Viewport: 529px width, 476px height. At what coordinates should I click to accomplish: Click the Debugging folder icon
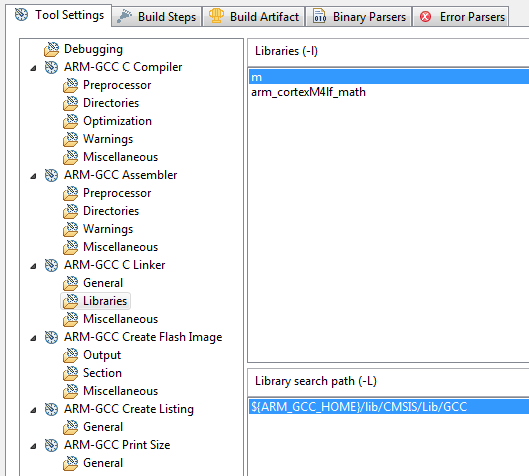(51, 49)
